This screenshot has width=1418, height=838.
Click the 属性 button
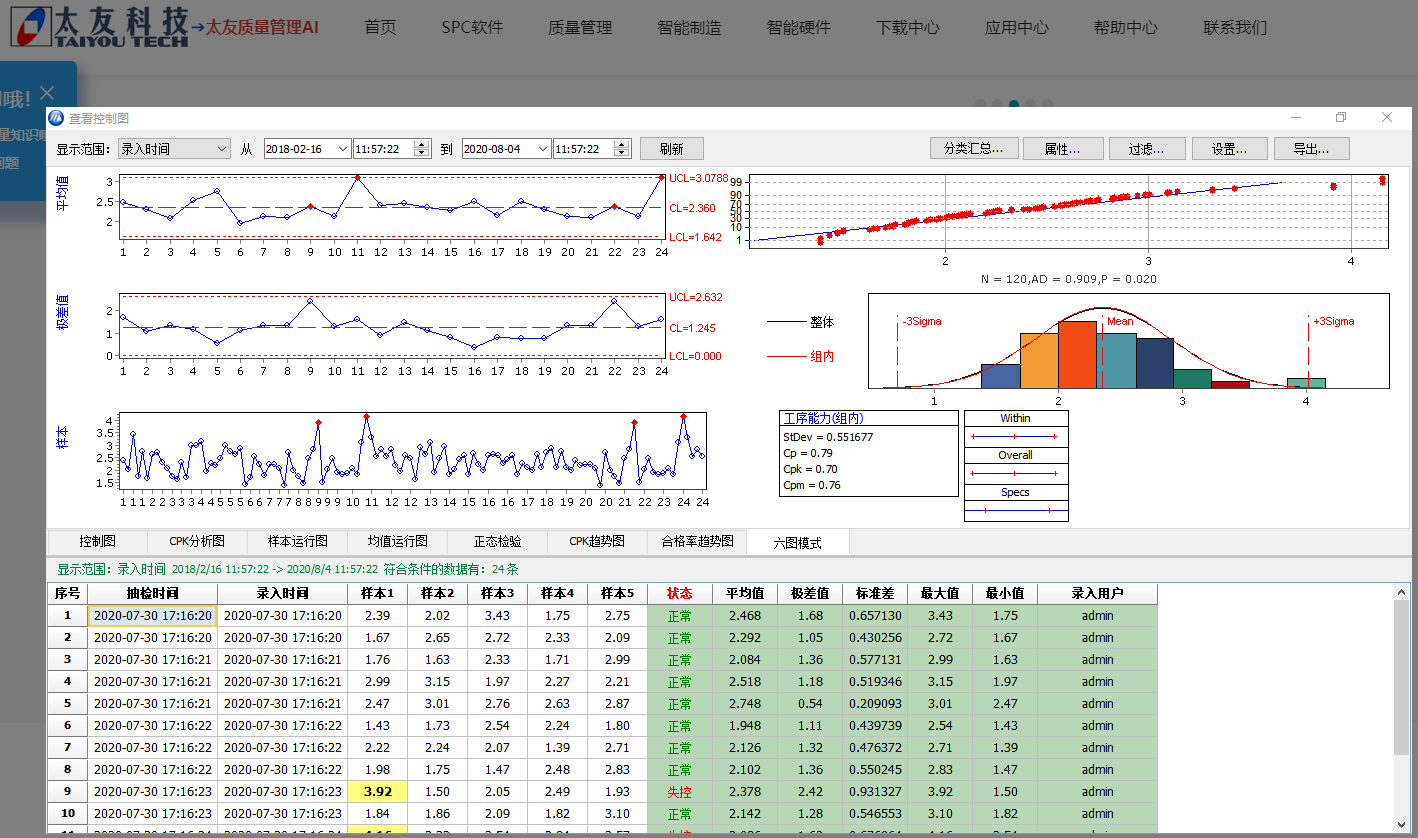click(1062, 149)
